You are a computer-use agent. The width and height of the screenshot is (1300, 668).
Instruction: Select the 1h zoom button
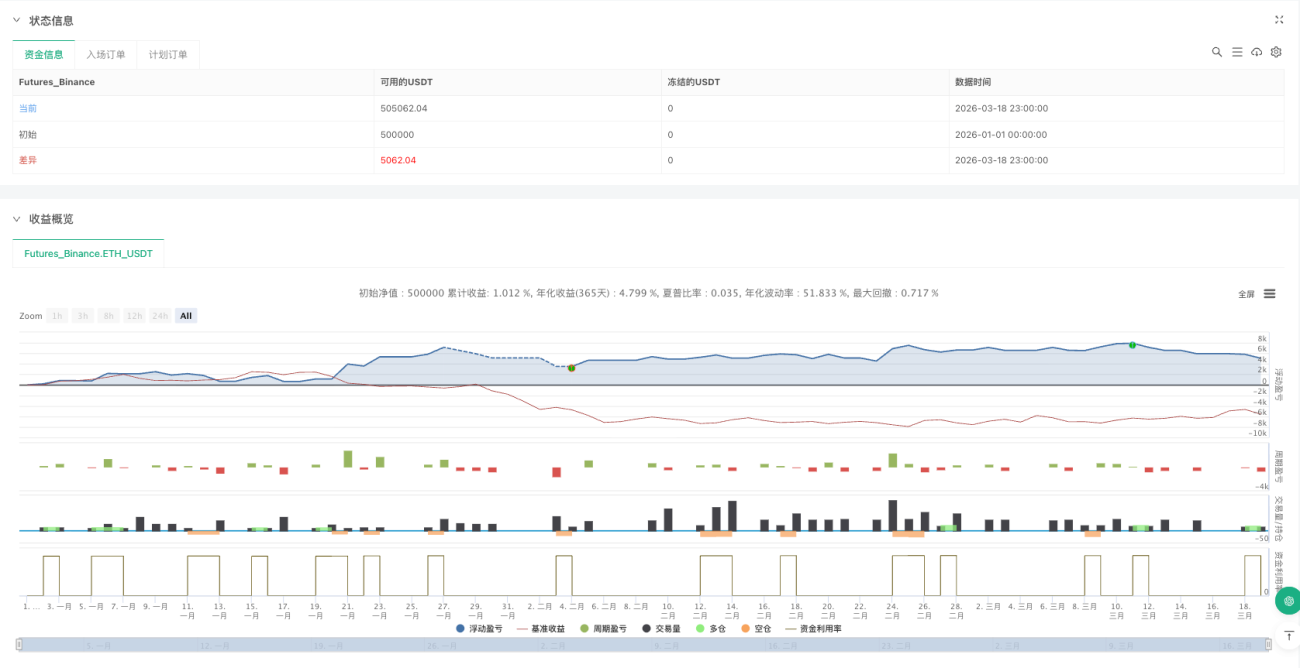58,316
